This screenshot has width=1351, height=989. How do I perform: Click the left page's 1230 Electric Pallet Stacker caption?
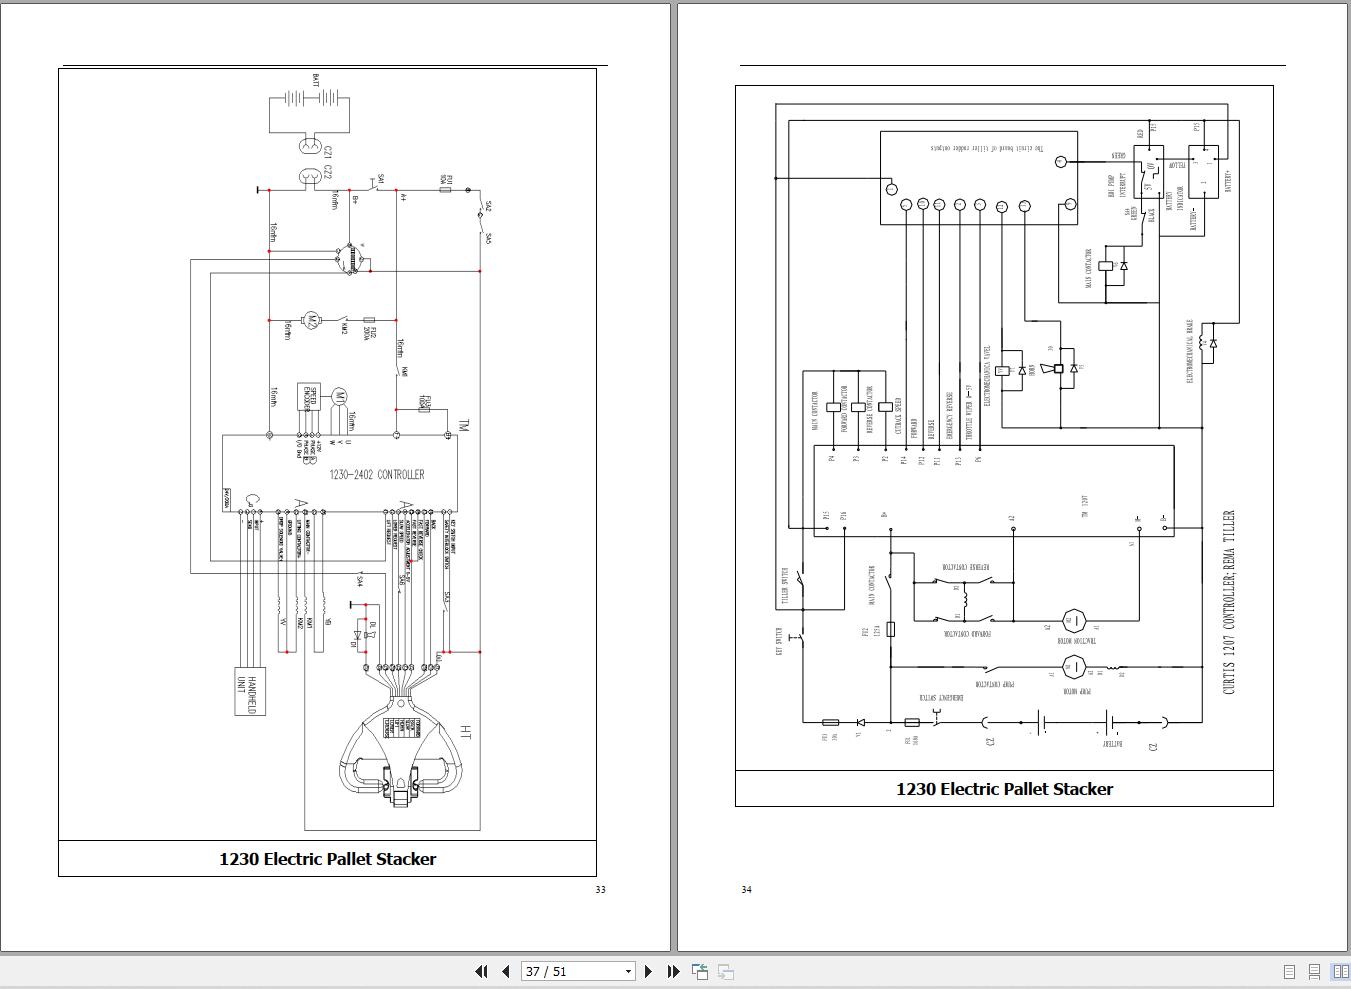tap(327, 859)
